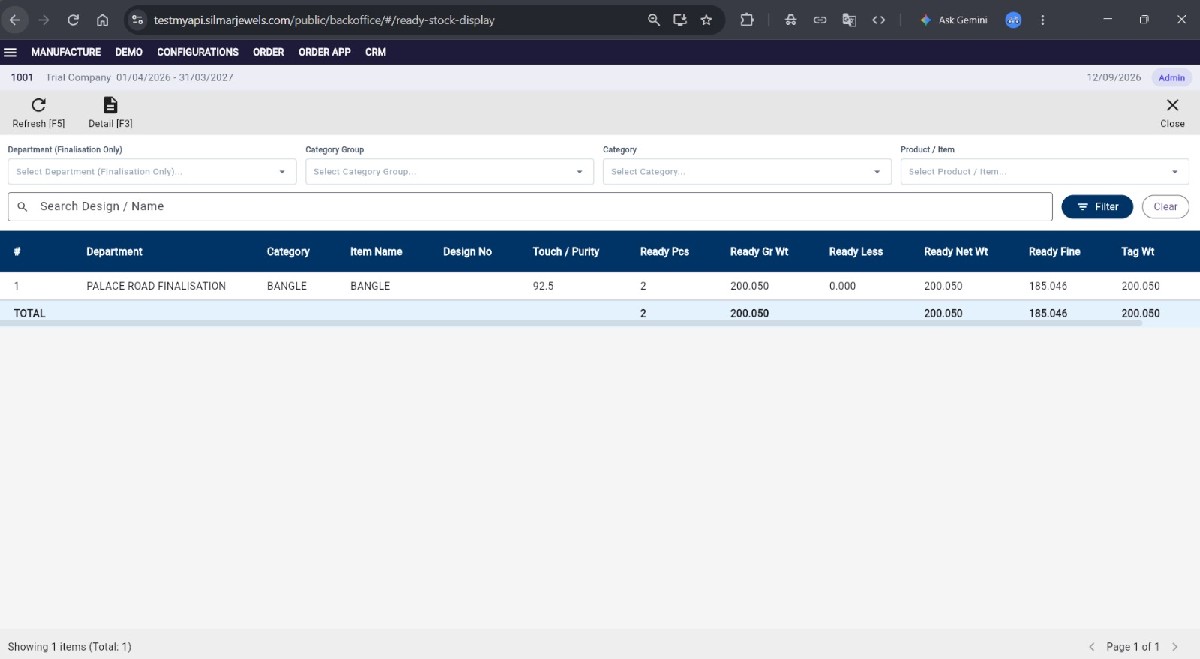Click the Refresh [F5] icon
Screen dimensions: 1200x659
(x=38, y=105)
